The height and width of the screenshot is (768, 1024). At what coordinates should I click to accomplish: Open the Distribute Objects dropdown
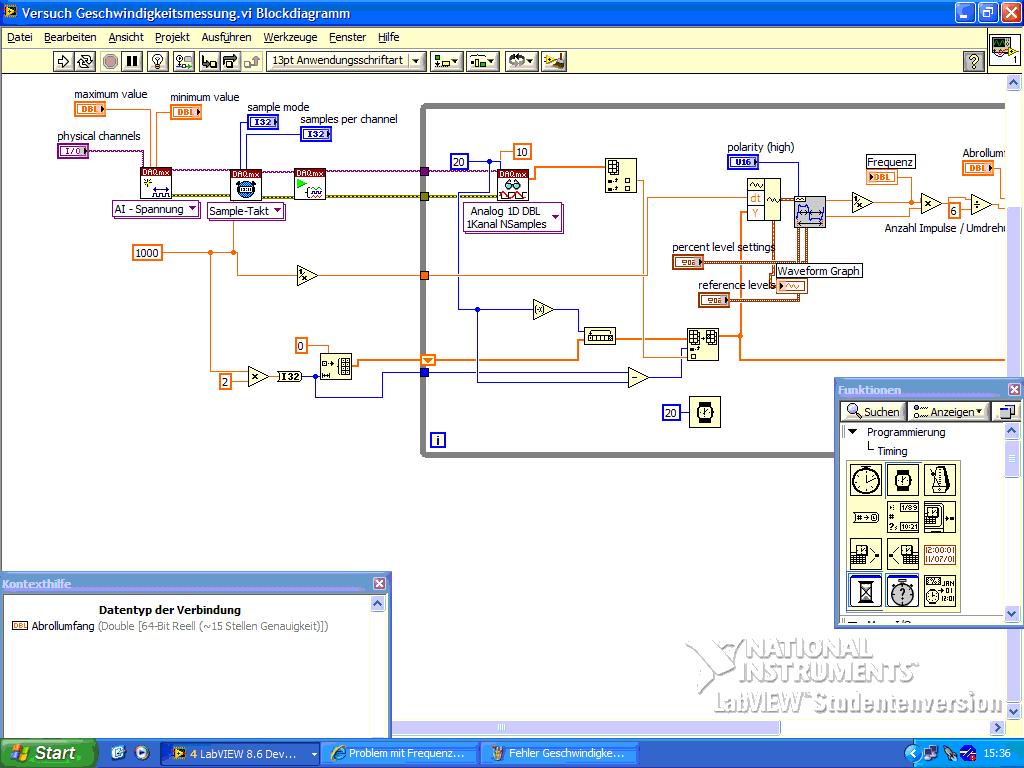coord(483,61)
